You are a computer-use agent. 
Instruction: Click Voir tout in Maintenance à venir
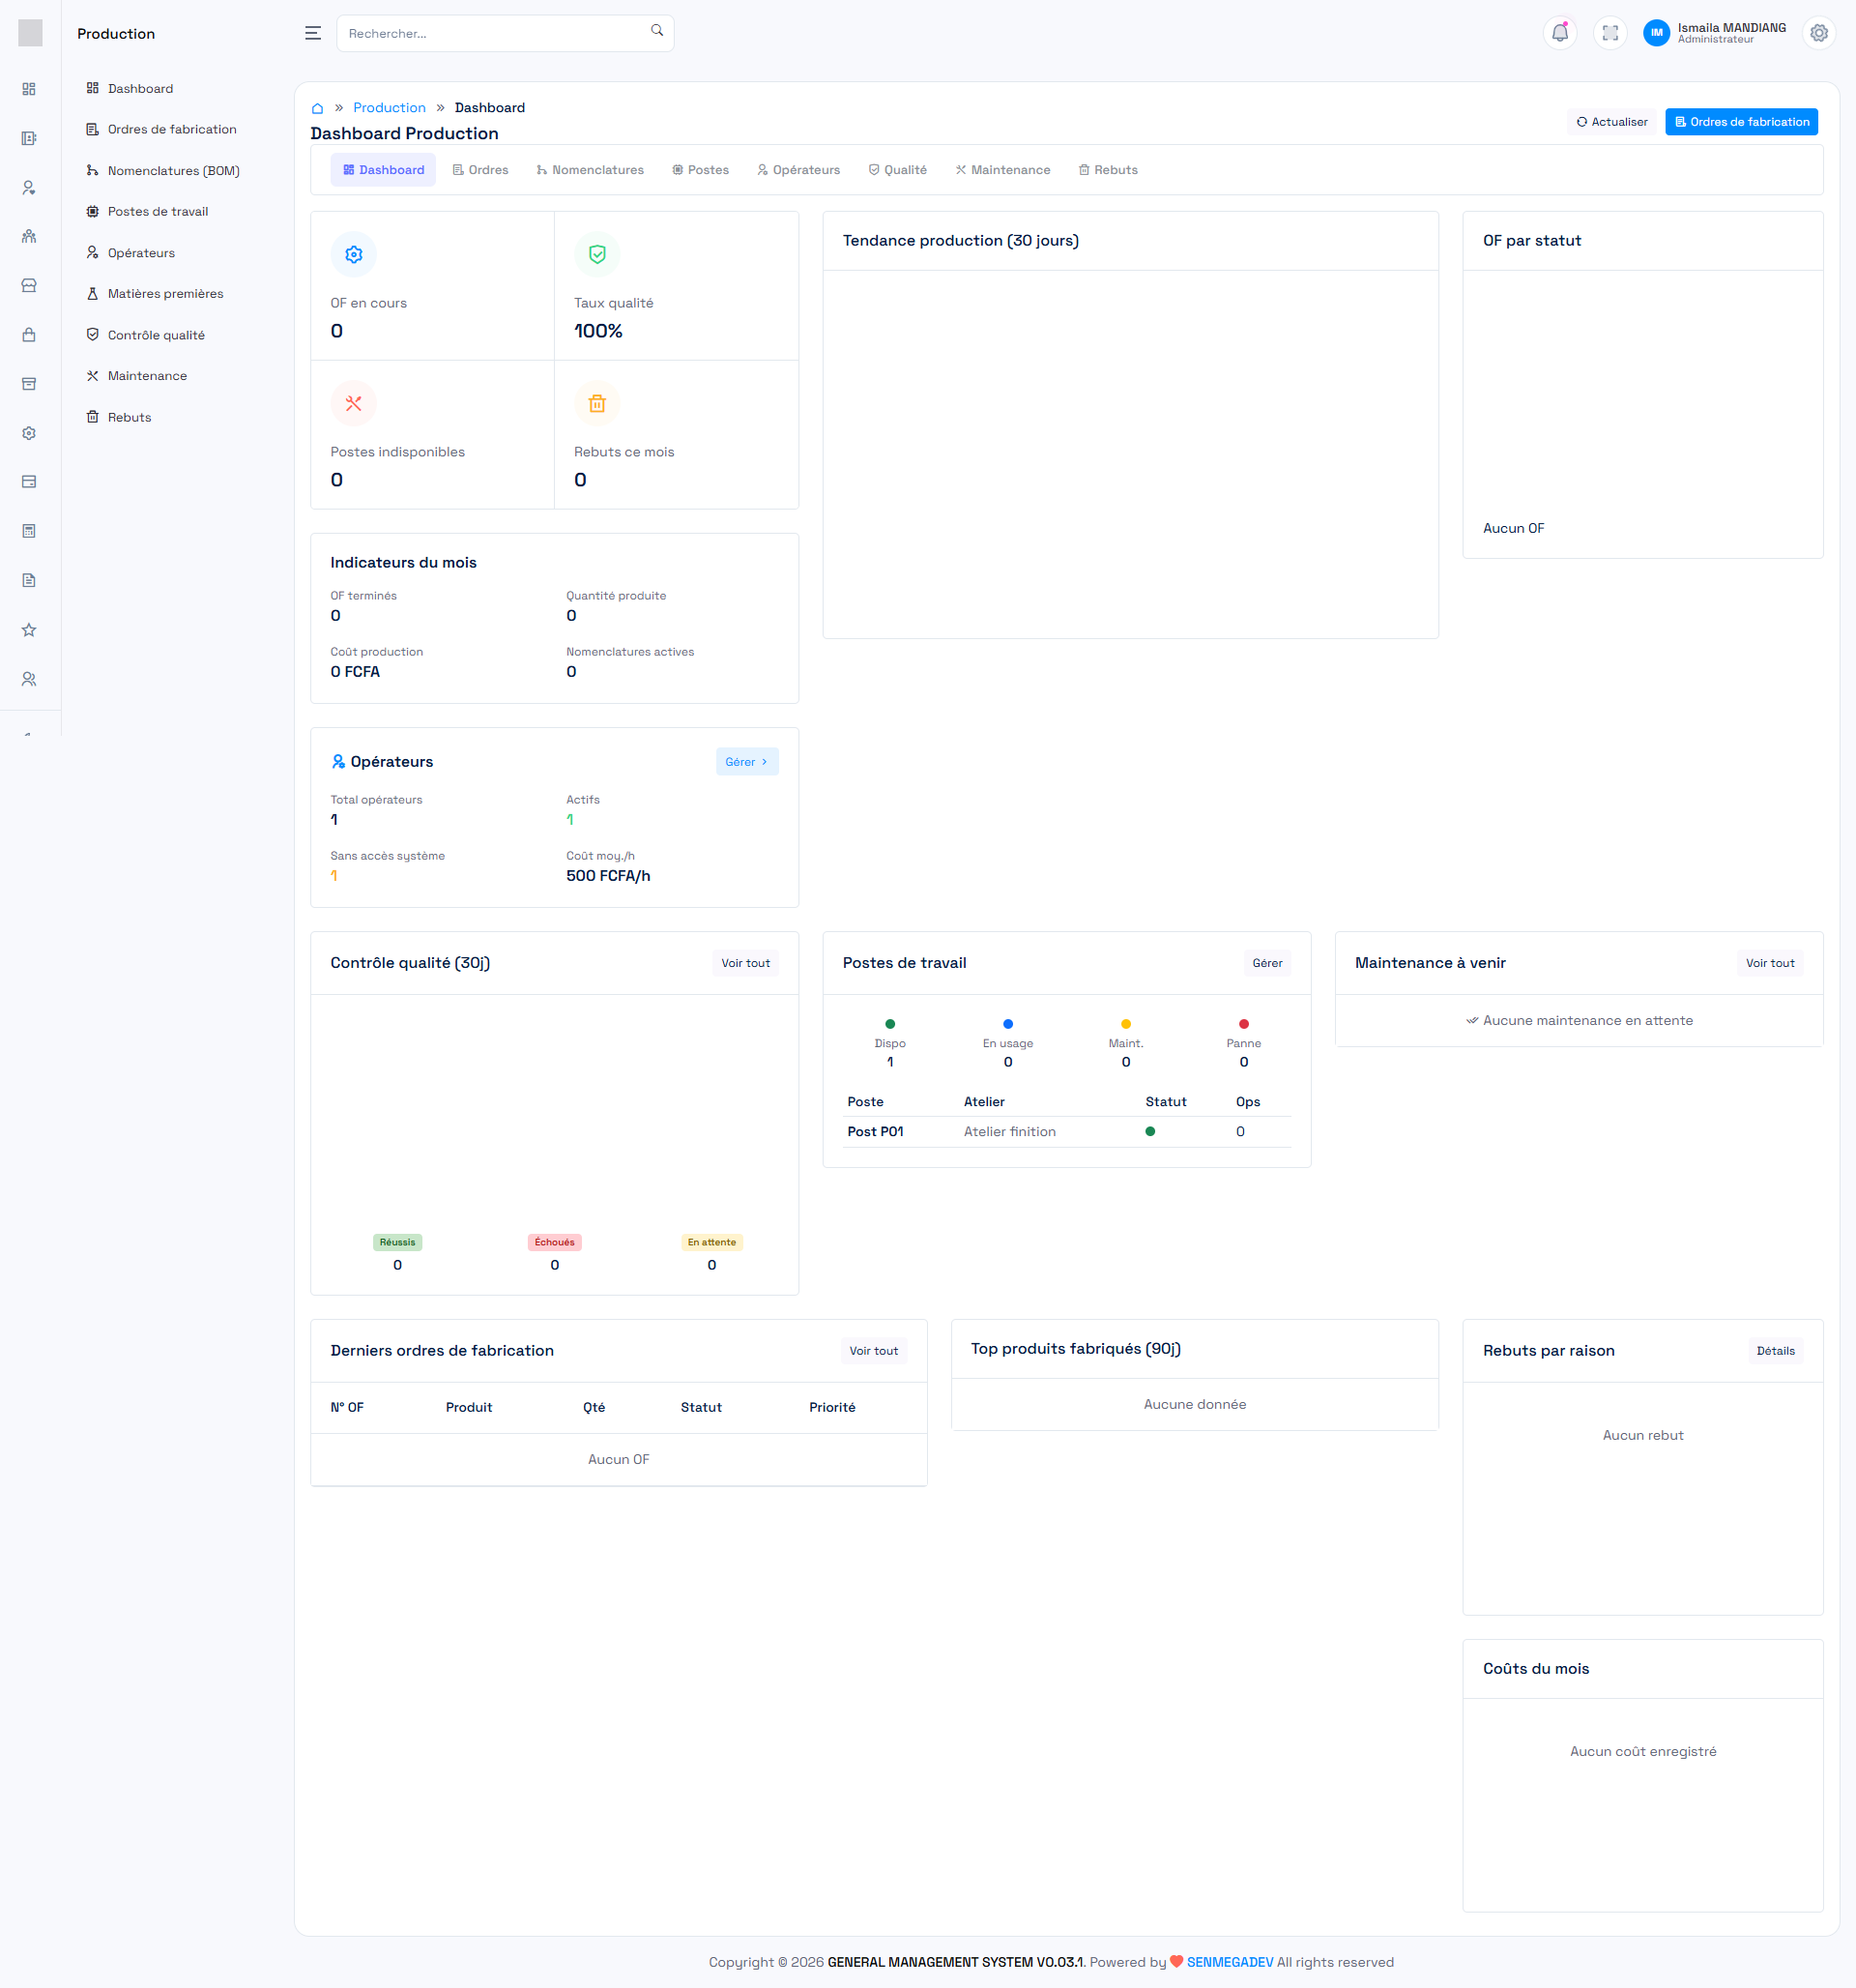[1769, 963]
